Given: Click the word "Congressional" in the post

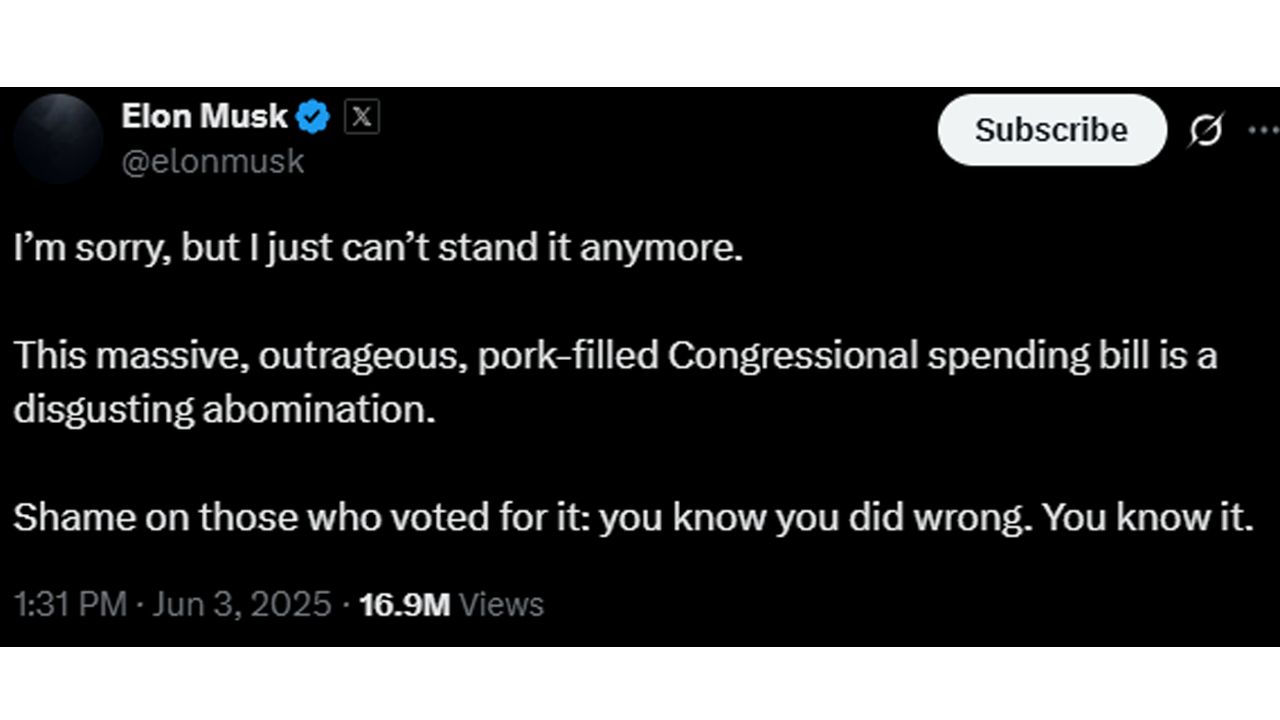Looking at the screenshot, I should [x=792, y=357].
